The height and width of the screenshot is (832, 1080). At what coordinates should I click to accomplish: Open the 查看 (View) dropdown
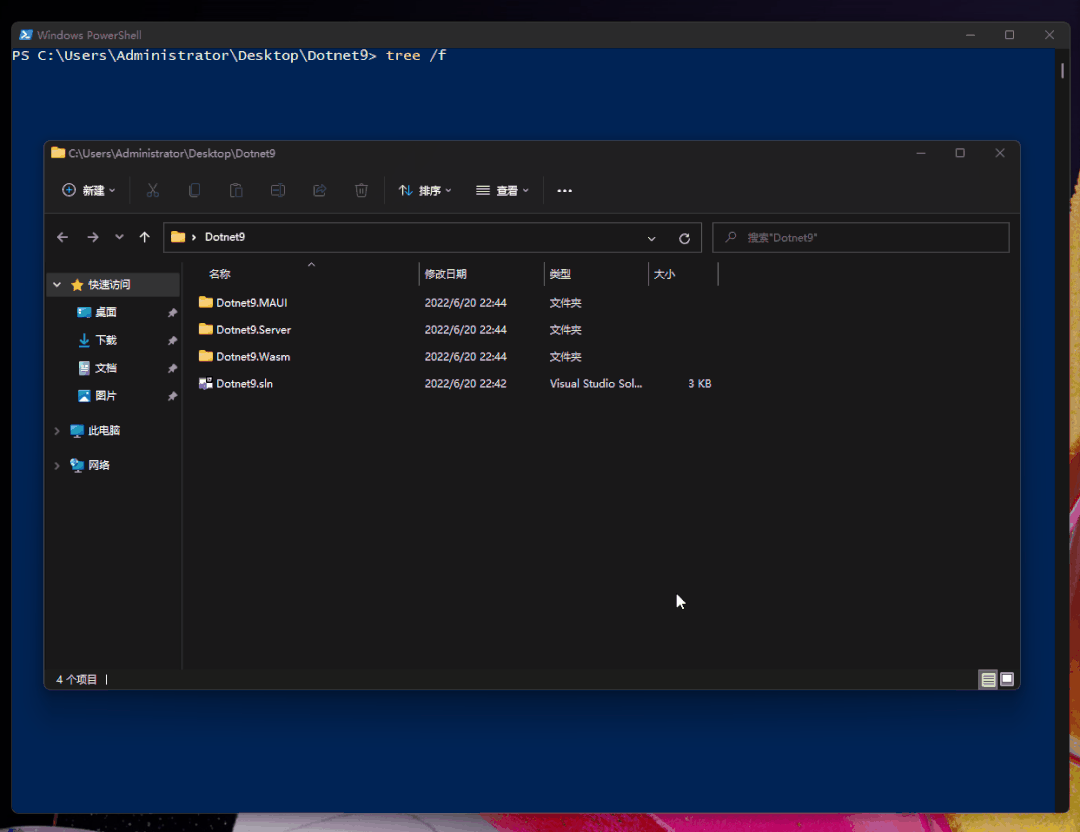pyautogui.click(x=503, y=190)
